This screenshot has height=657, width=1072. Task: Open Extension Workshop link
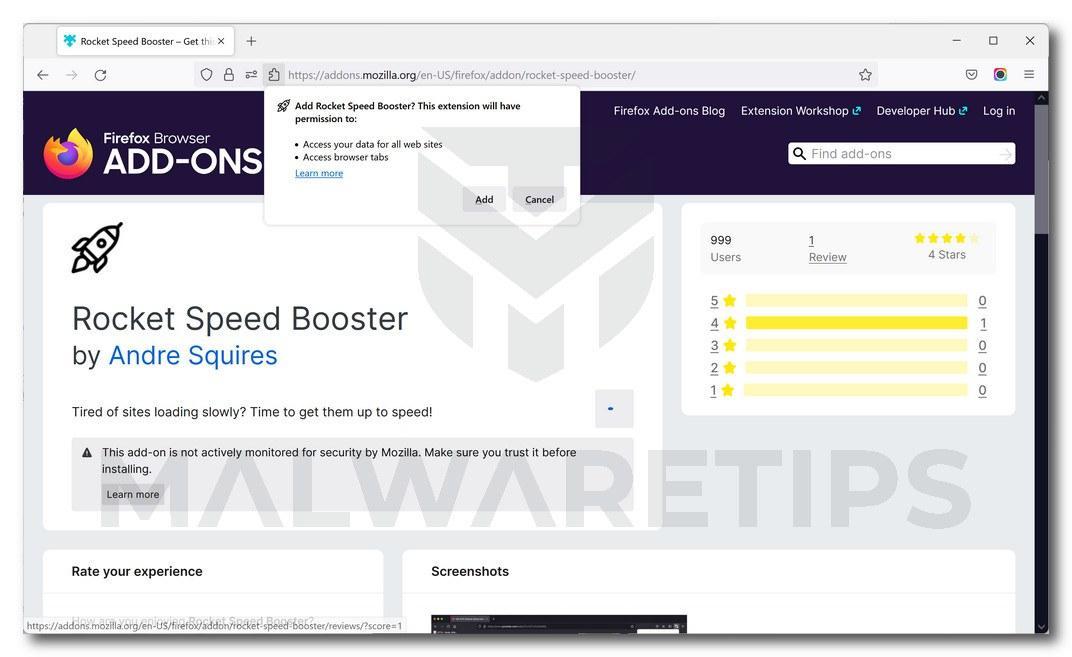[x=801, y=111]
